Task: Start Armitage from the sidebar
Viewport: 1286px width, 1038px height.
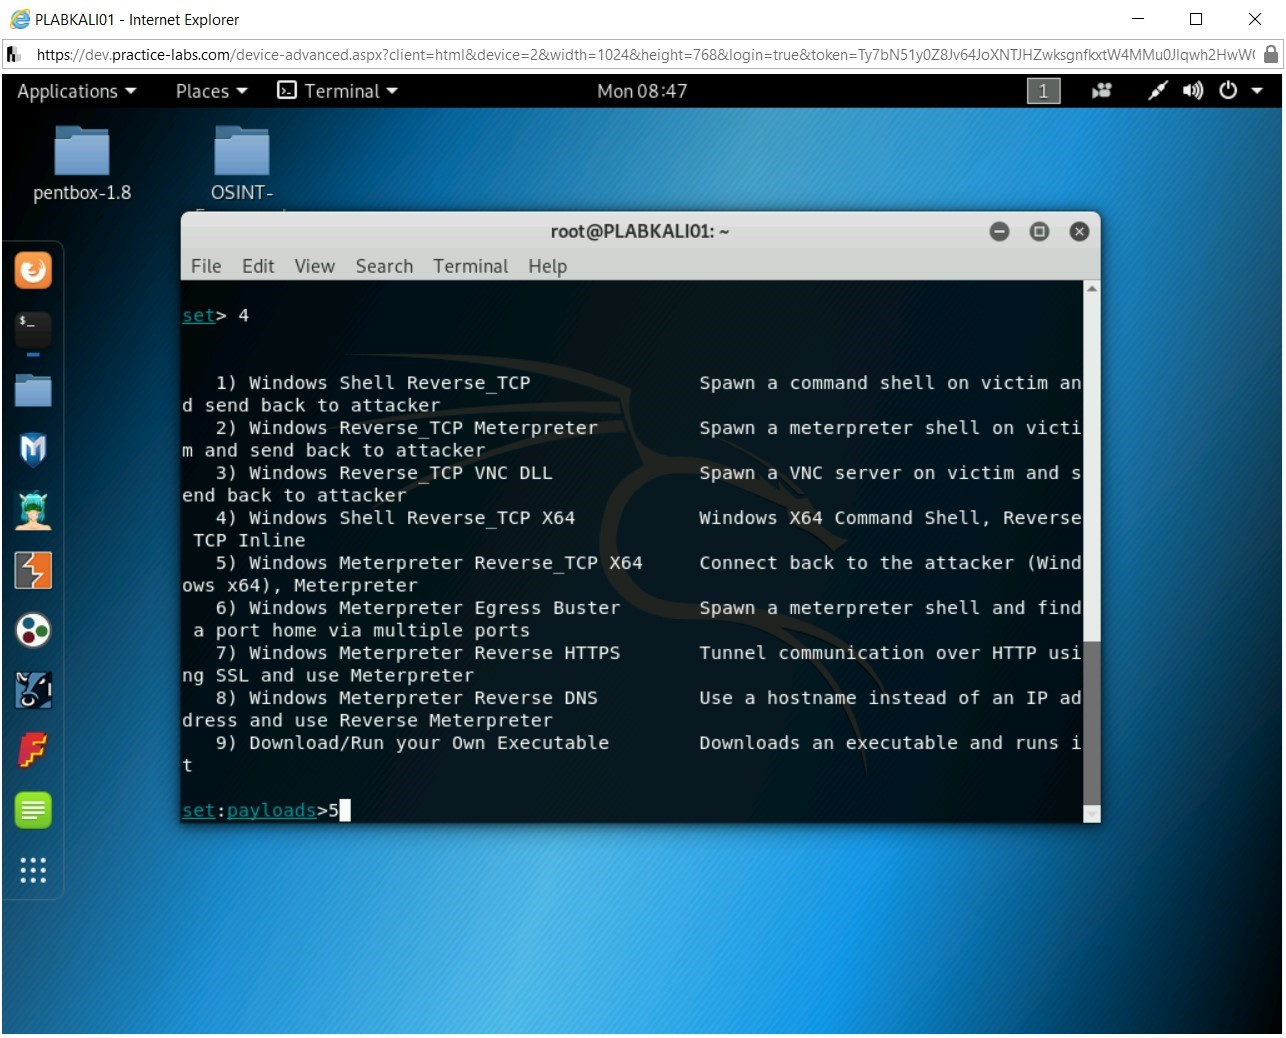Action: 33,510
